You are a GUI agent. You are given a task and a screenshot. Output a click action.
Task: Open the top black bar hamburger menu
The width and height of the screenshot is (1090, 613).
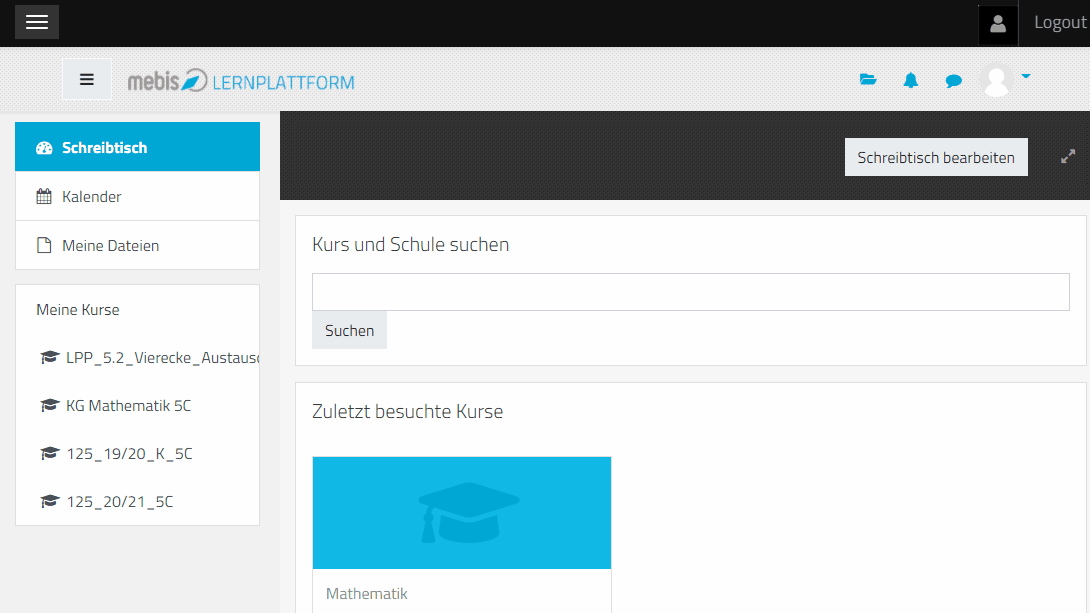pos(37,22)
